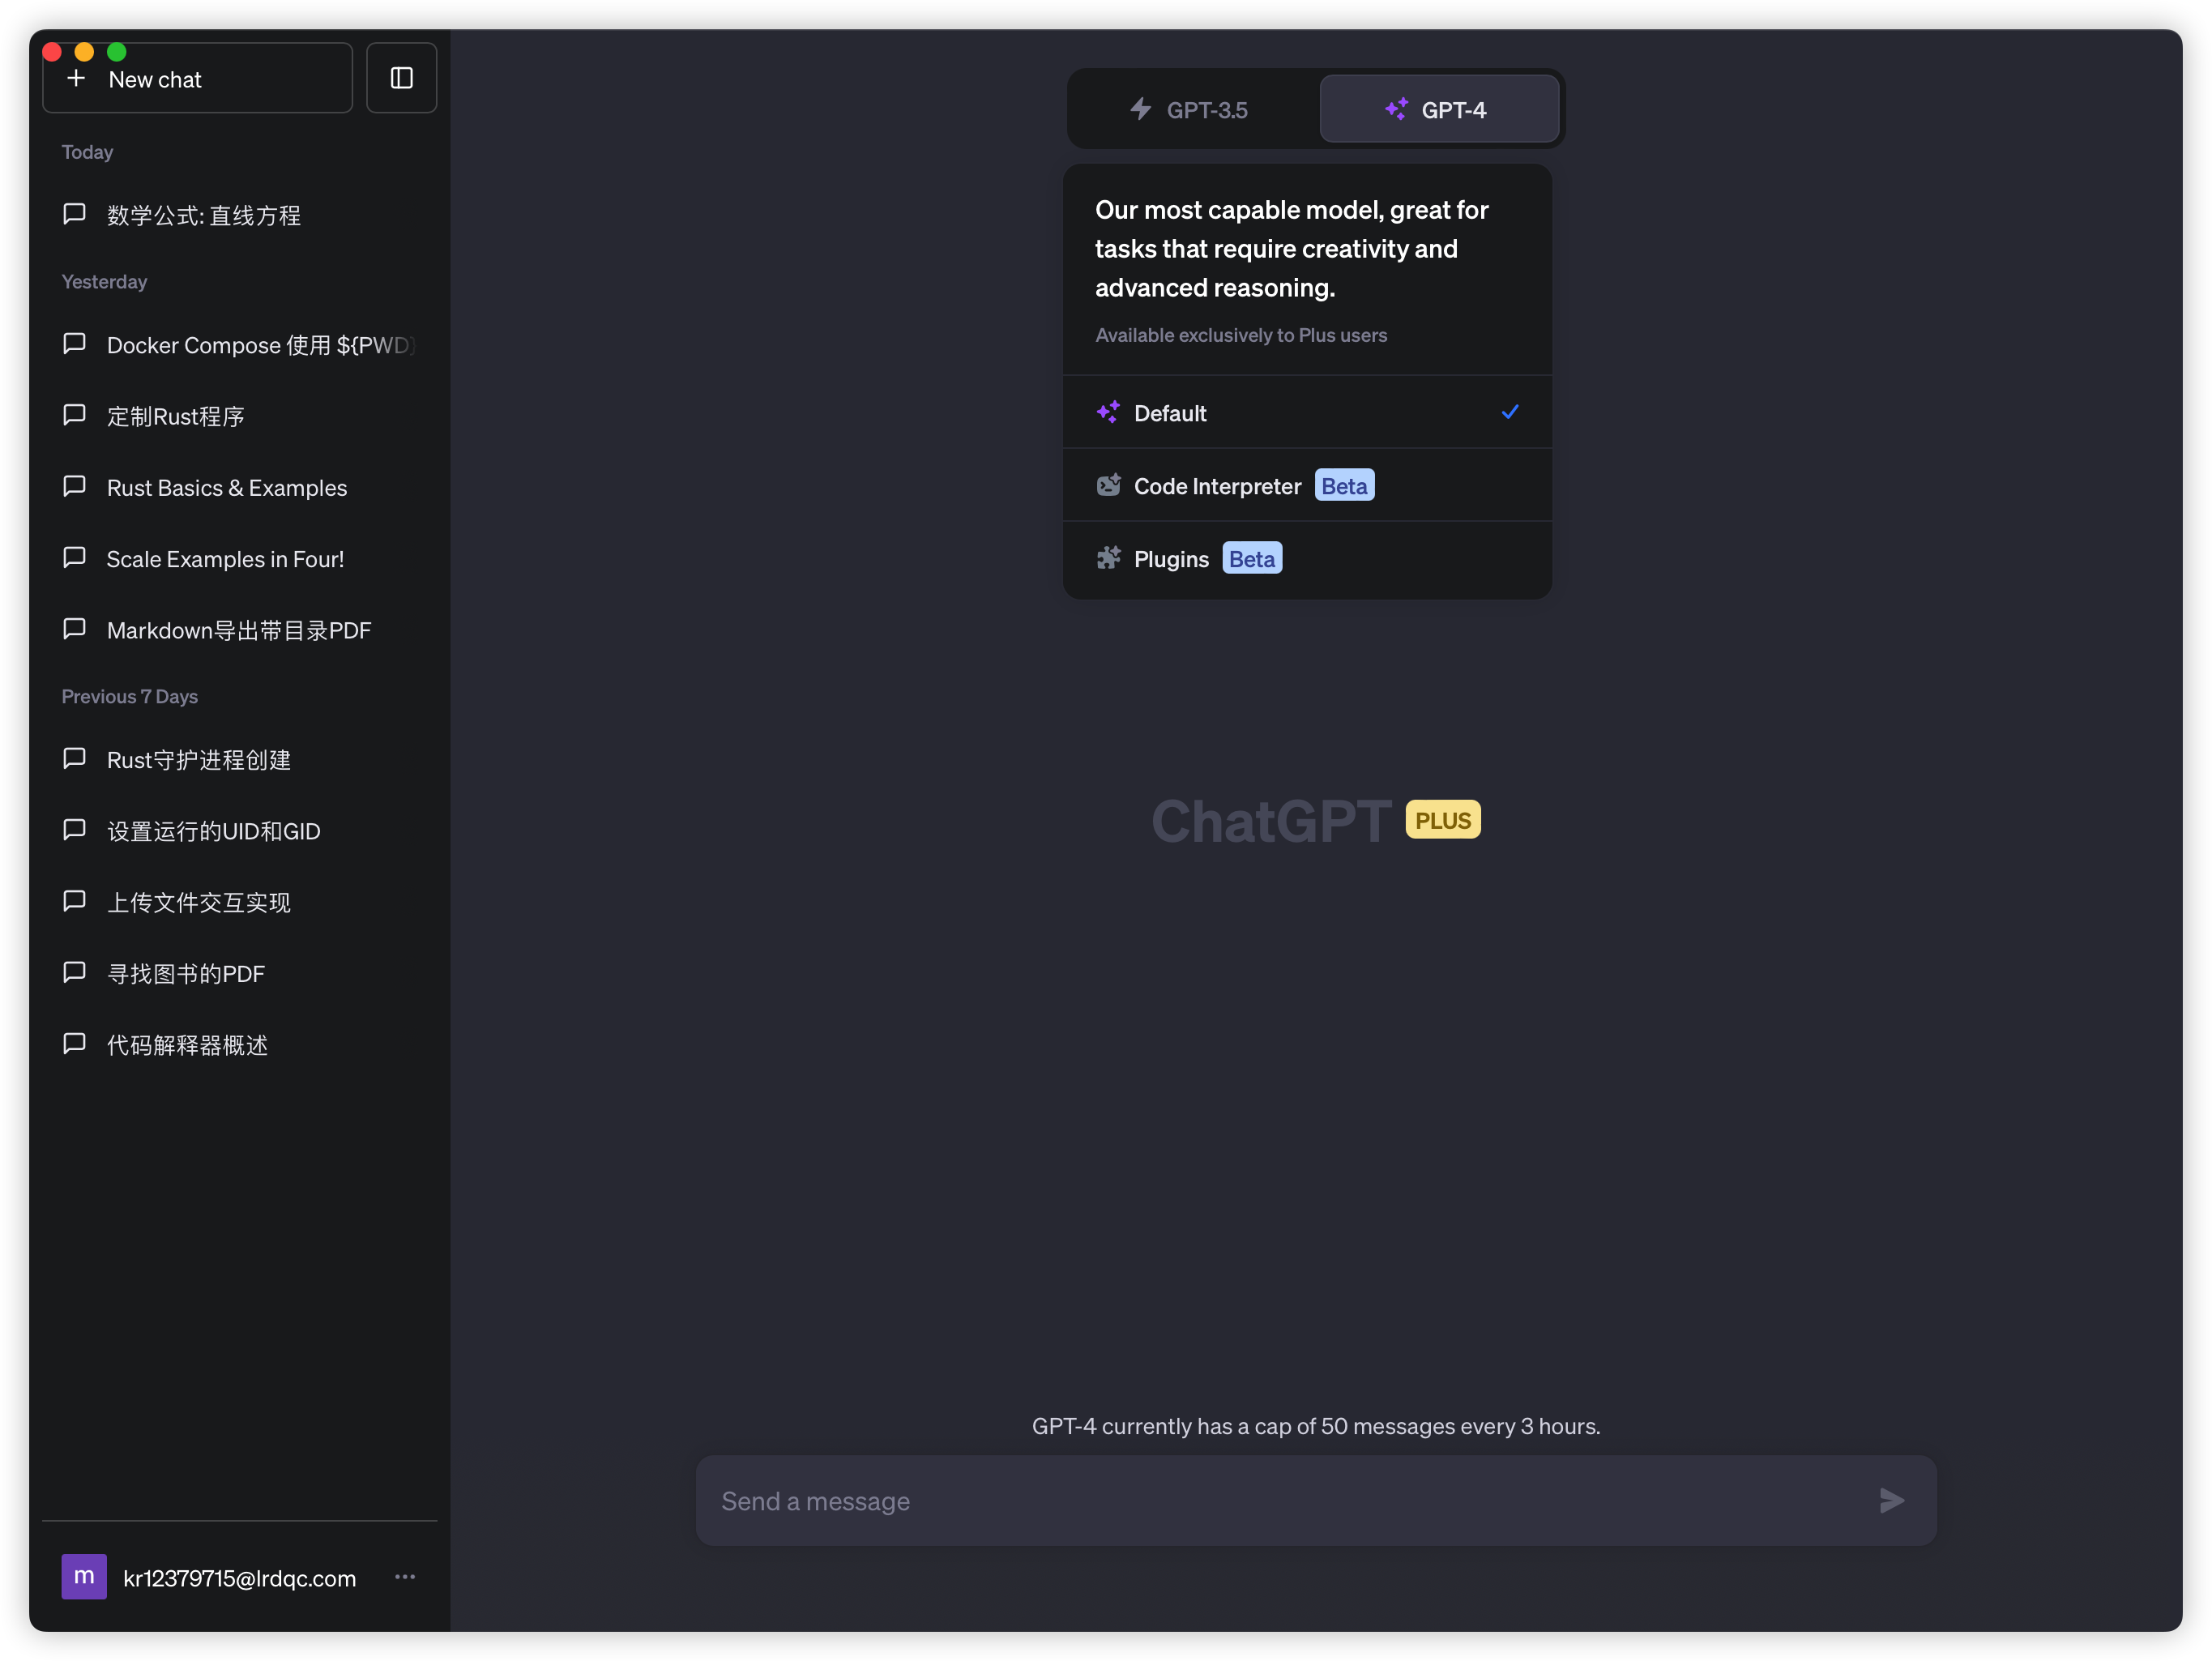This screenshot has height=1661, width=2212.
Task: Click the 'Yesterday' section label
Action: click(104, 281)
